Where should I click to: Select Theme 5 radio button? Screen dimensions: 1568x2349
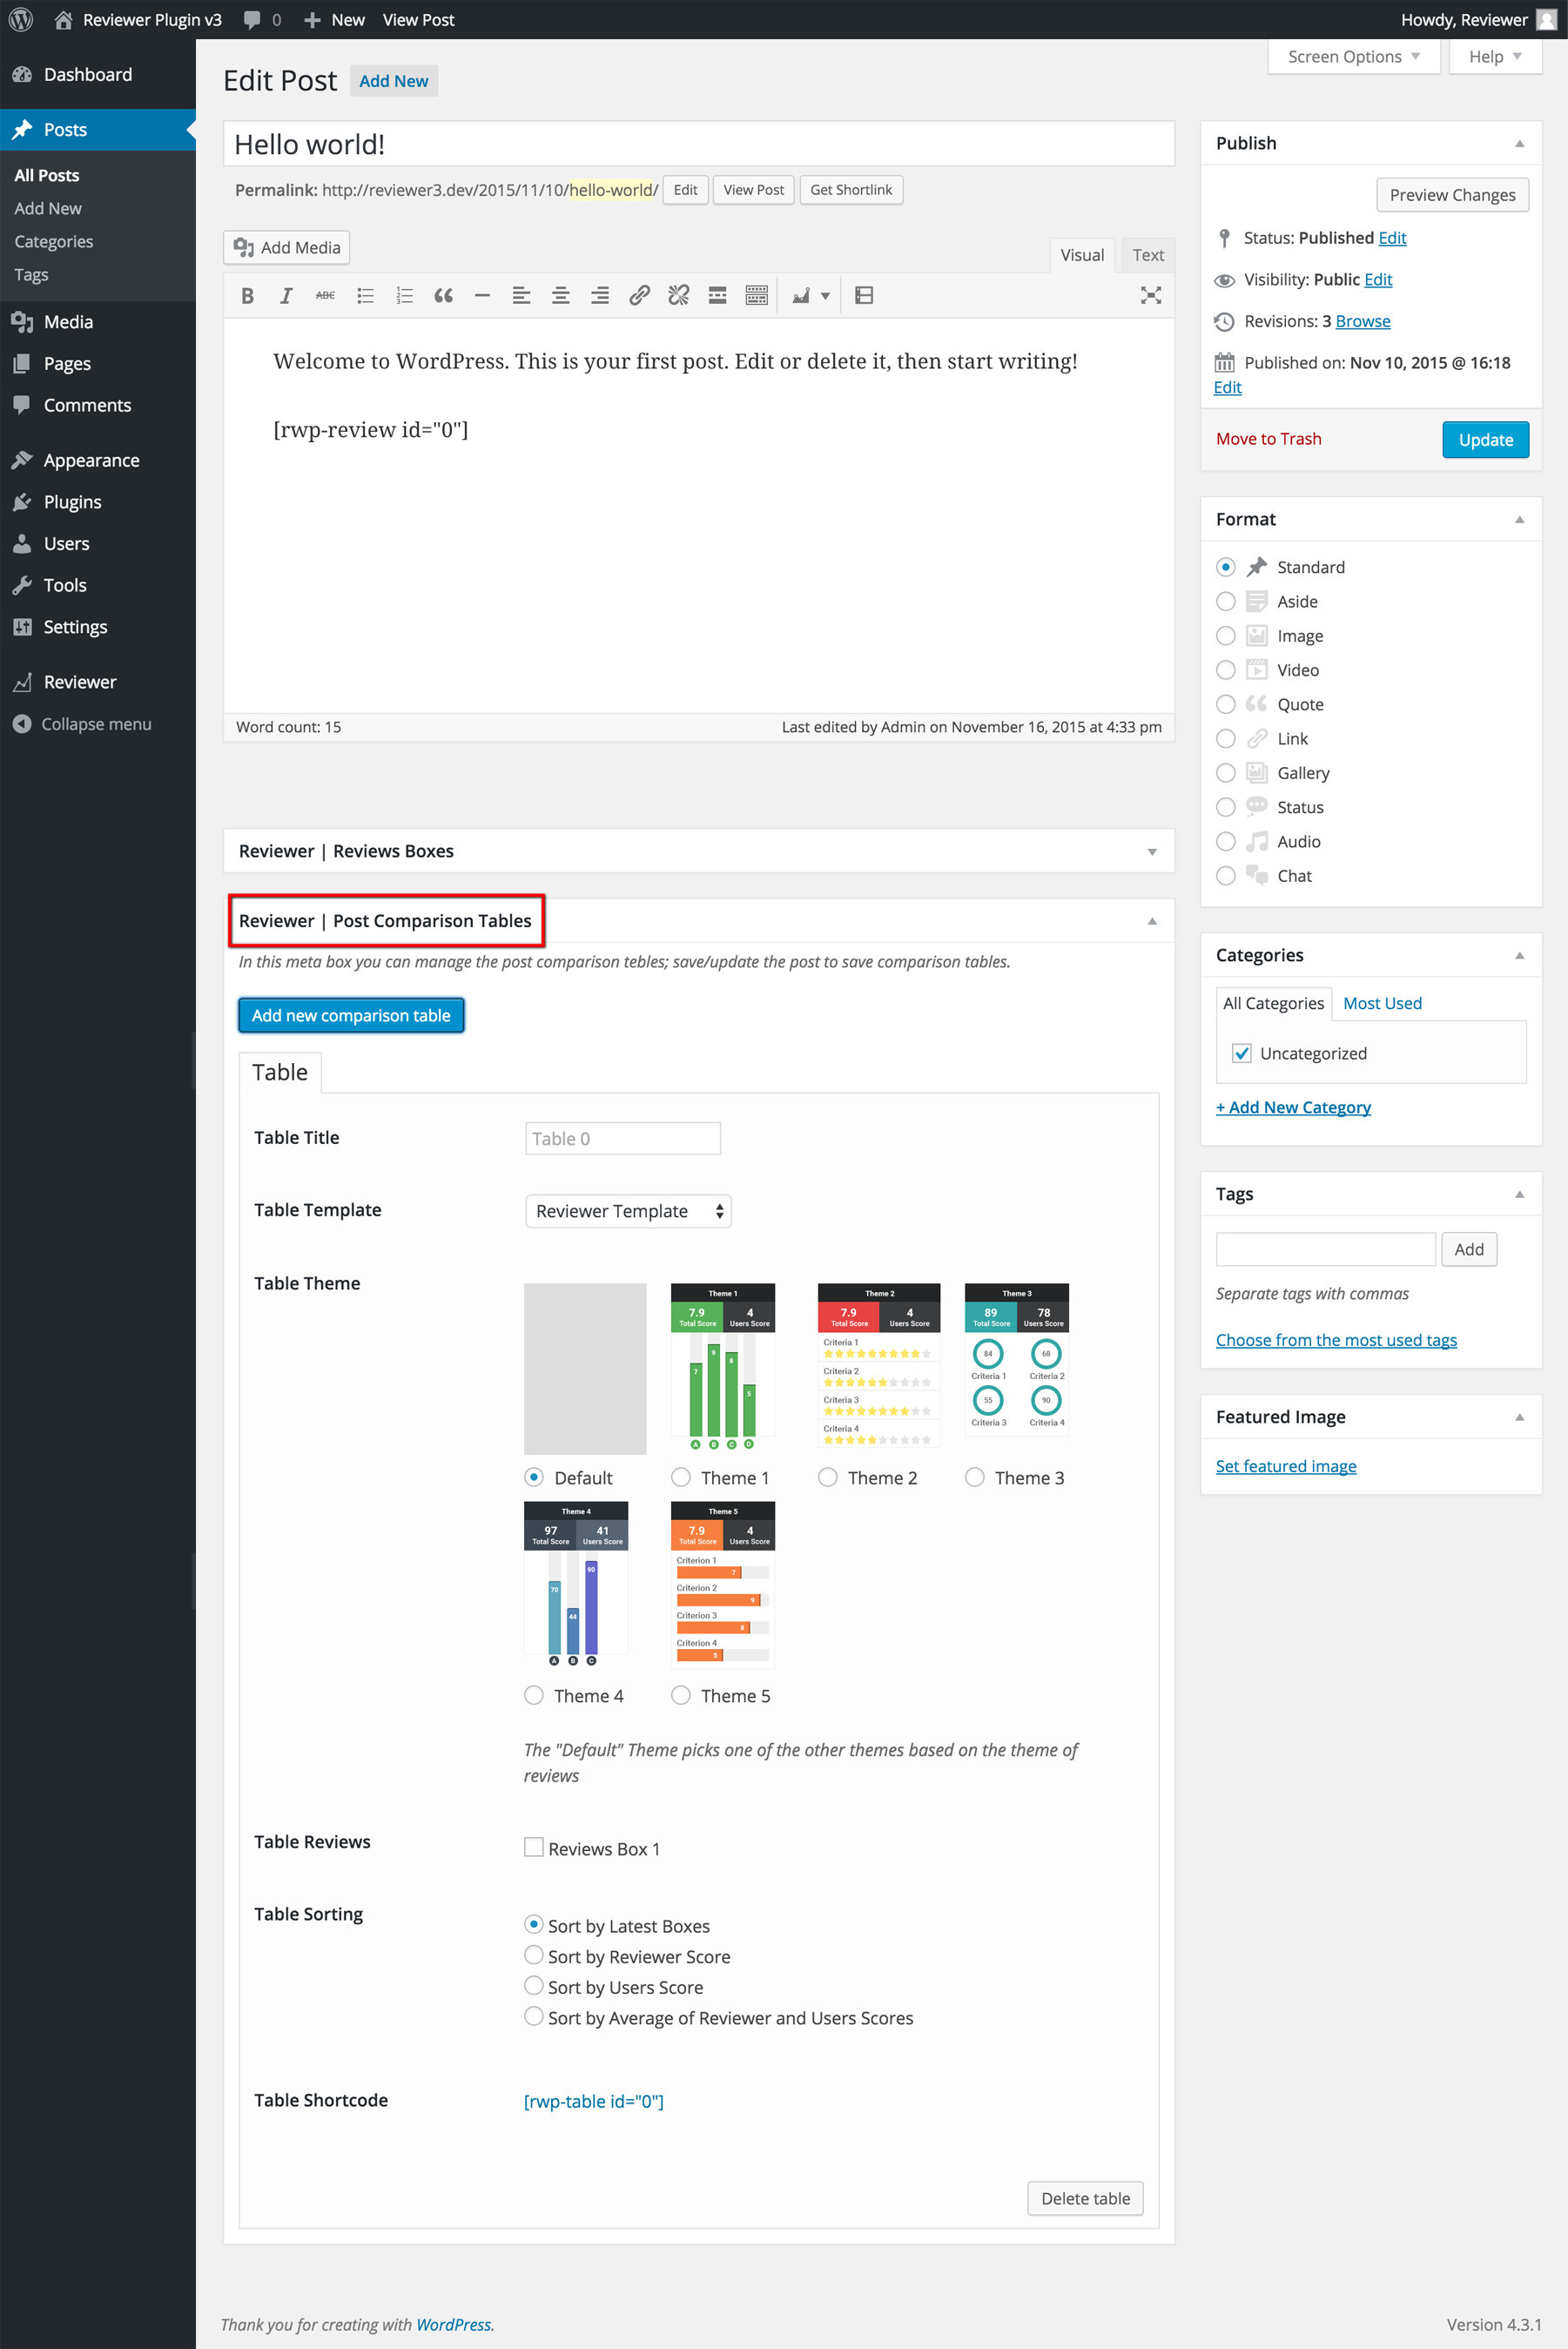pos(681,1695)
